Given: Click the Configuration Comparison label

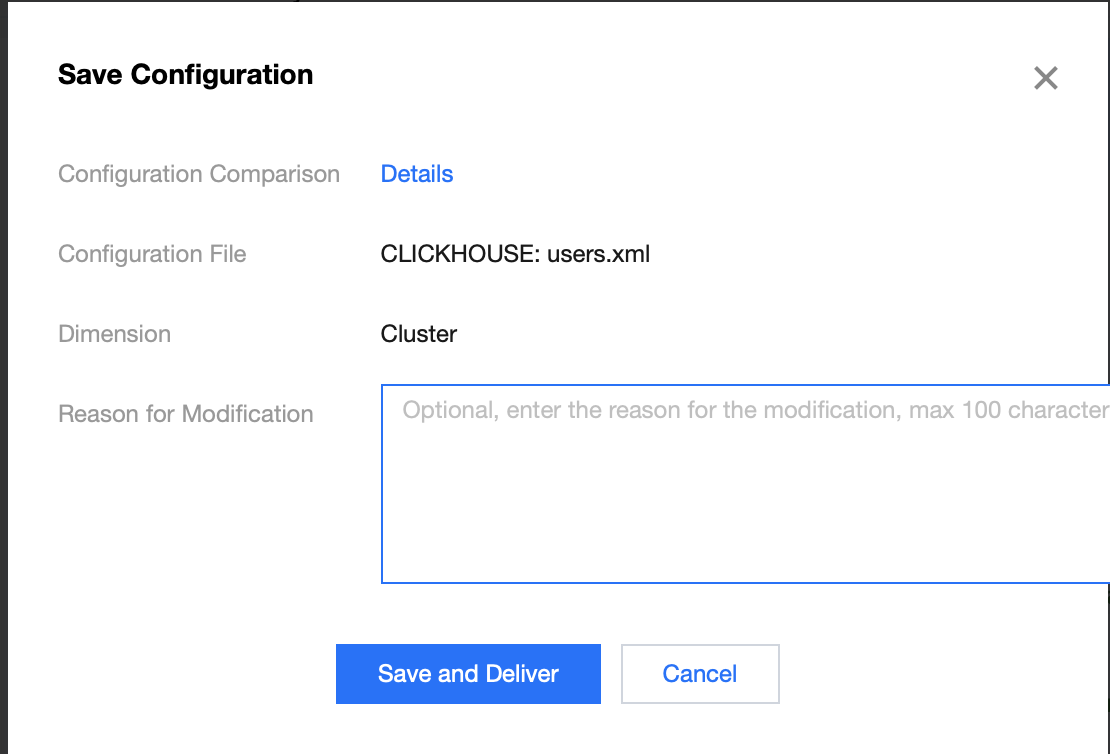Looking at the screenshot, I should 199,174.
